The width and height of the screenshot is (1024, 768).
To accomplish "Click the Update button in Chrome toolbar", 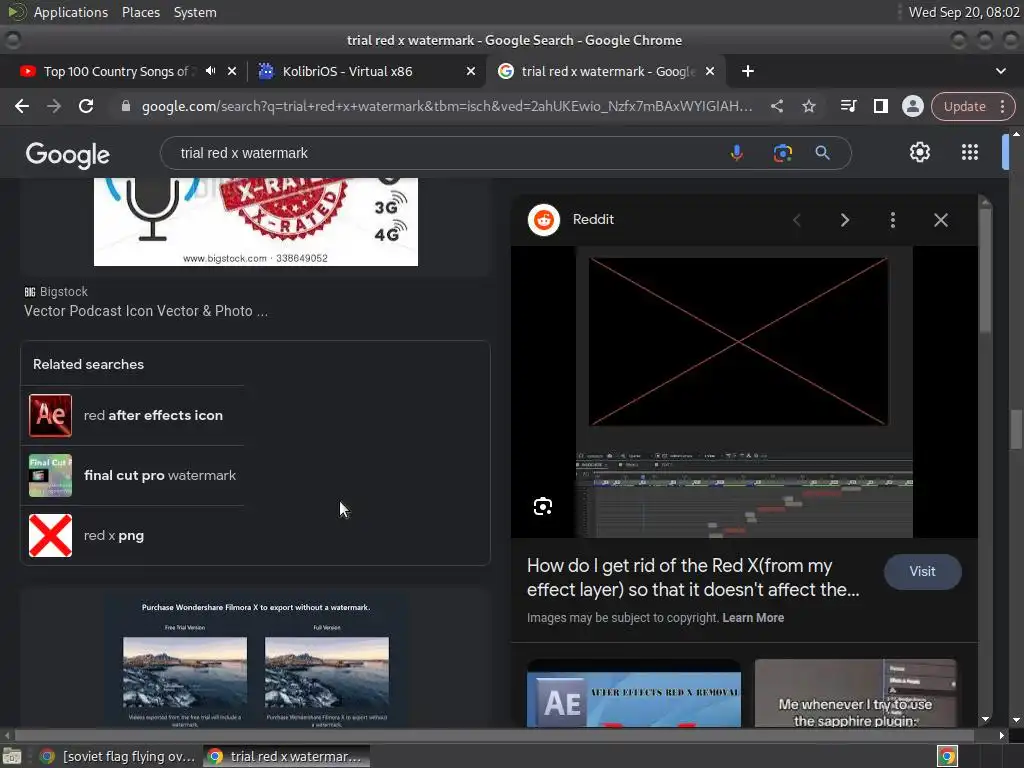I will (x=964, y=106).
